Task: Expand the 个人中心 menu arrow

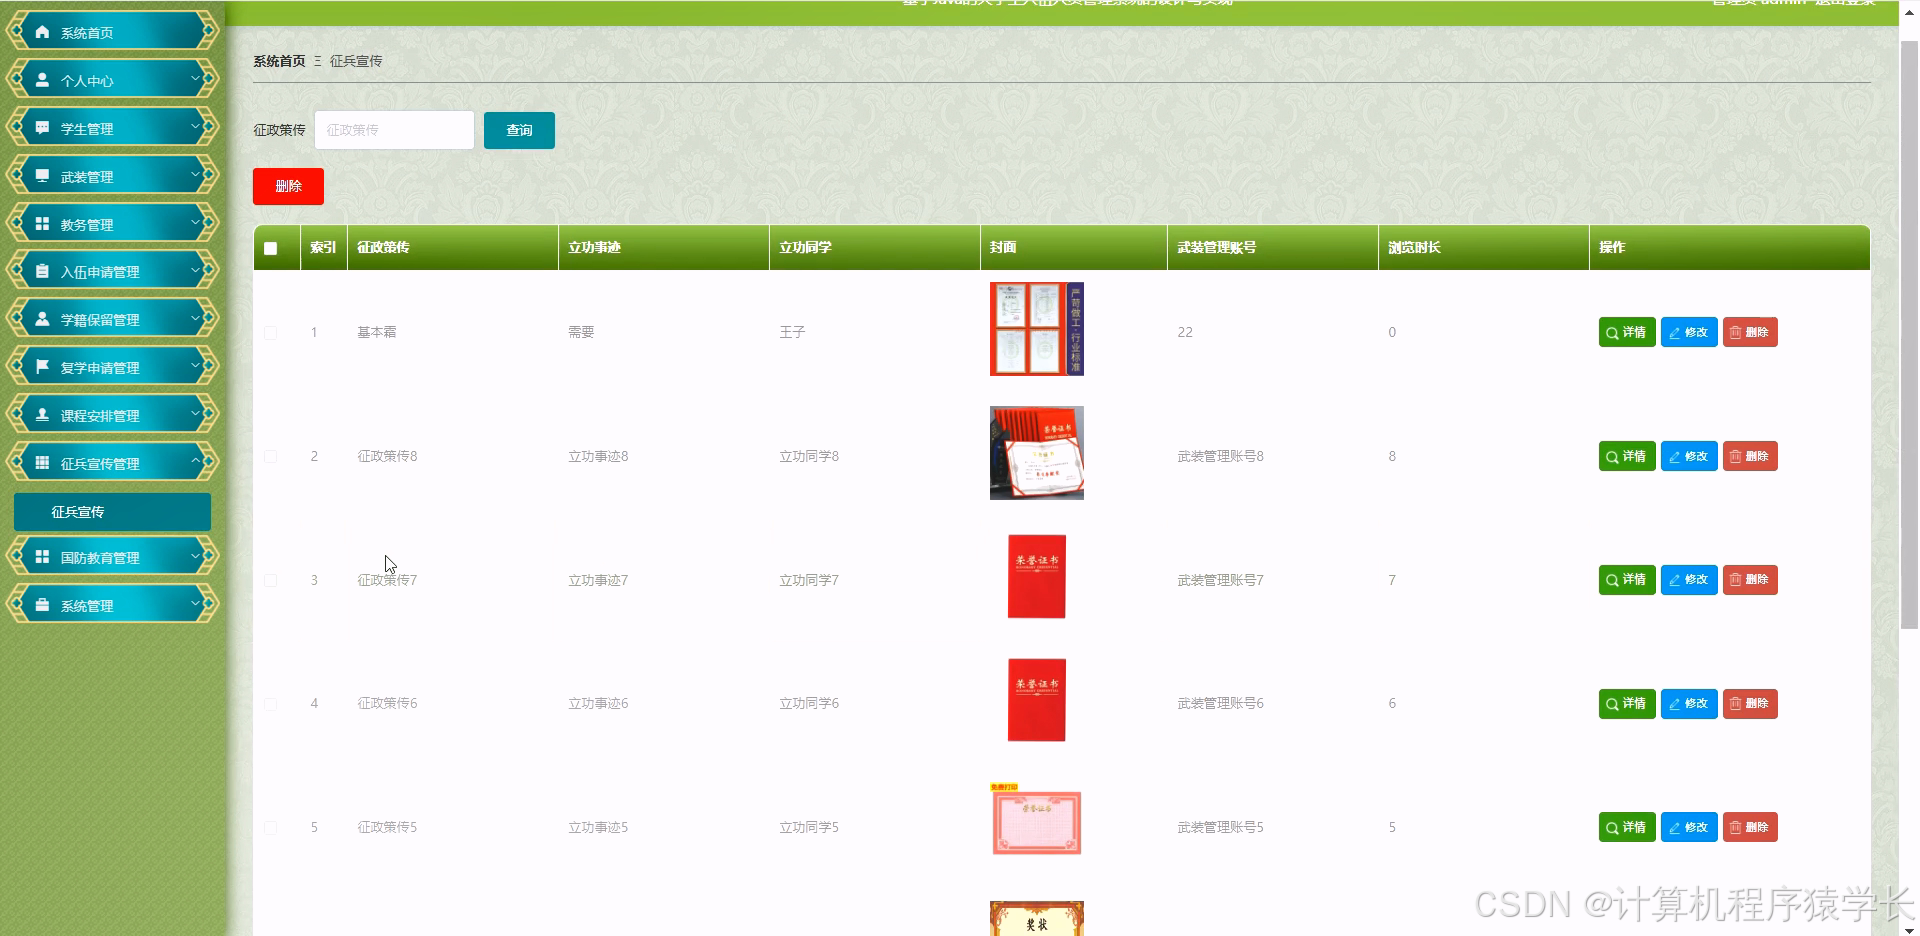Action: pos(196,78)
